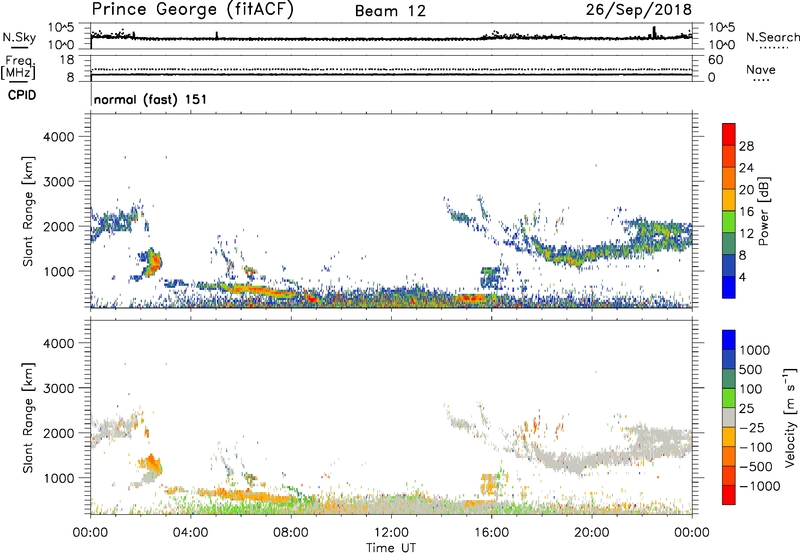Click the blue bottom of the Power color bar
Screen dimensions: 800x554
[729, 287]
